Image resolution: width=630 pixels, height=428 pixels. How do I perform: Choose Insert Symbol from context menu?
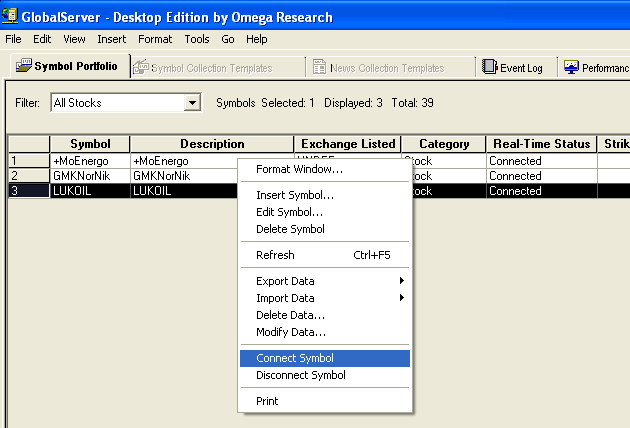point(325,195)
